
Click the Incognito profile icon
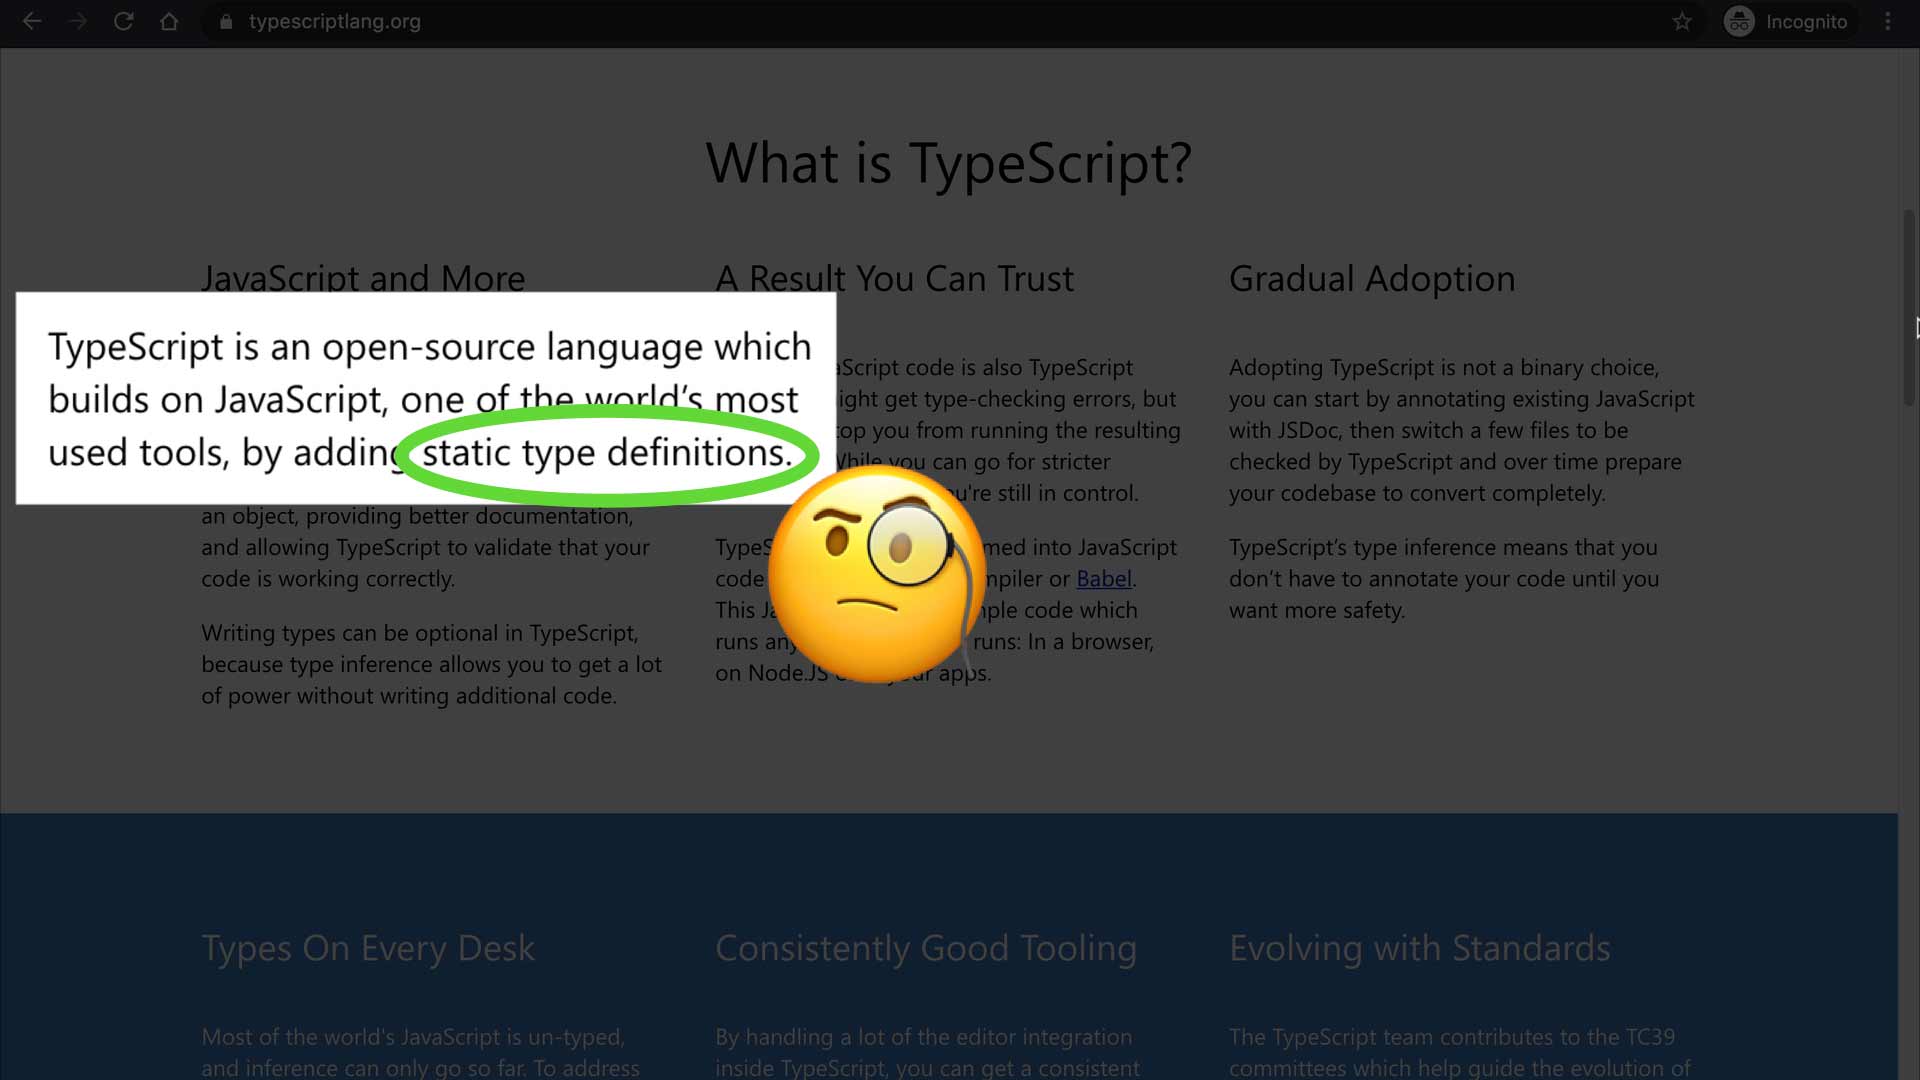[1739, 21]
